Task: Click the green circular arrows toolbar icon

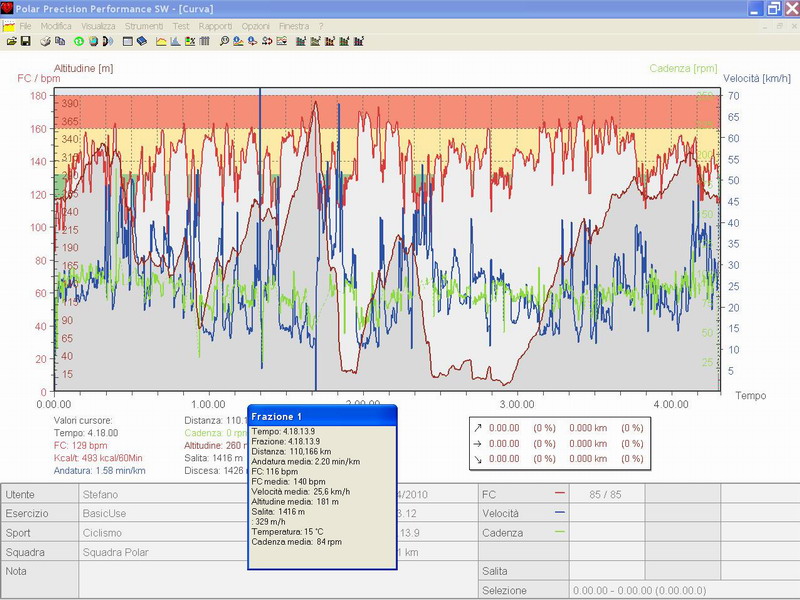Action: click(x=79, y=41)
